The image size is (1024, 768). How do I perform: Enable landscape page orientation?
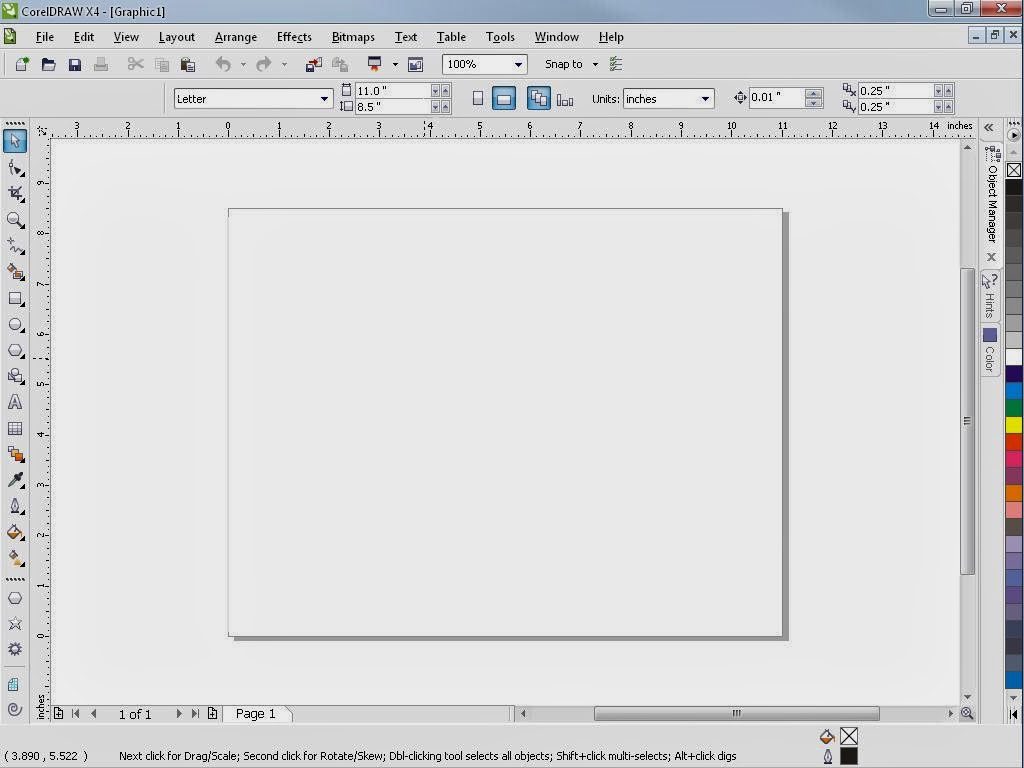click(x=504, y=98)
